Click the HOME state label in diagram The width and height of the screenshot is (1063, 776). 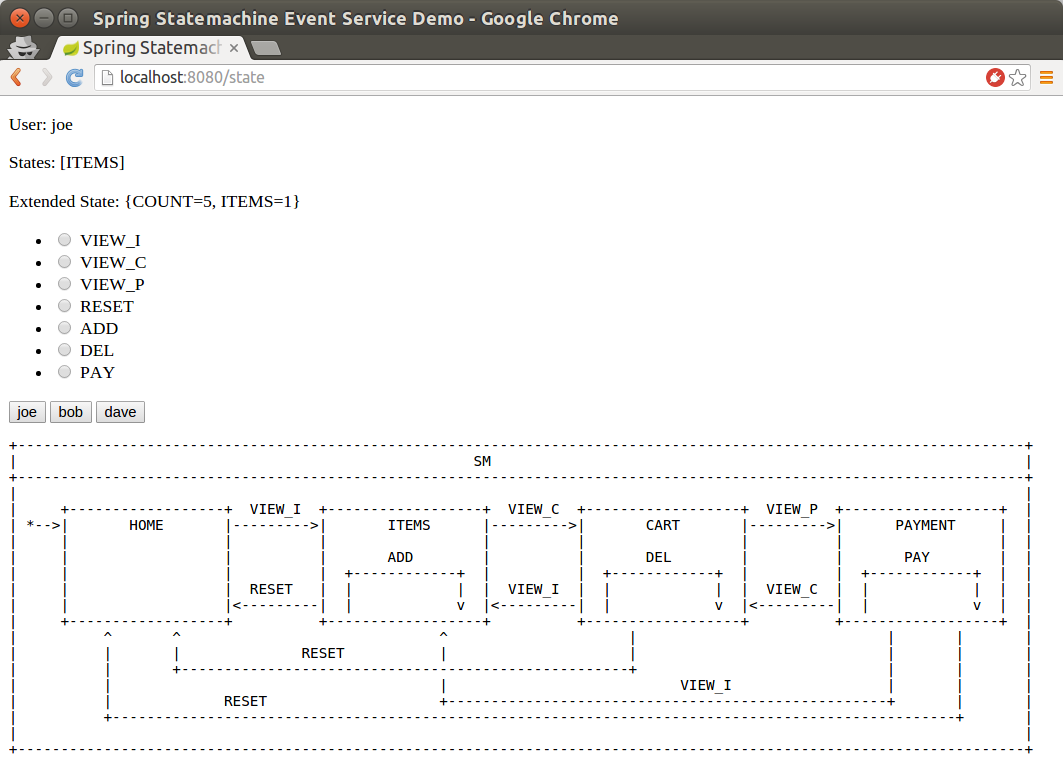click(146, 525)
